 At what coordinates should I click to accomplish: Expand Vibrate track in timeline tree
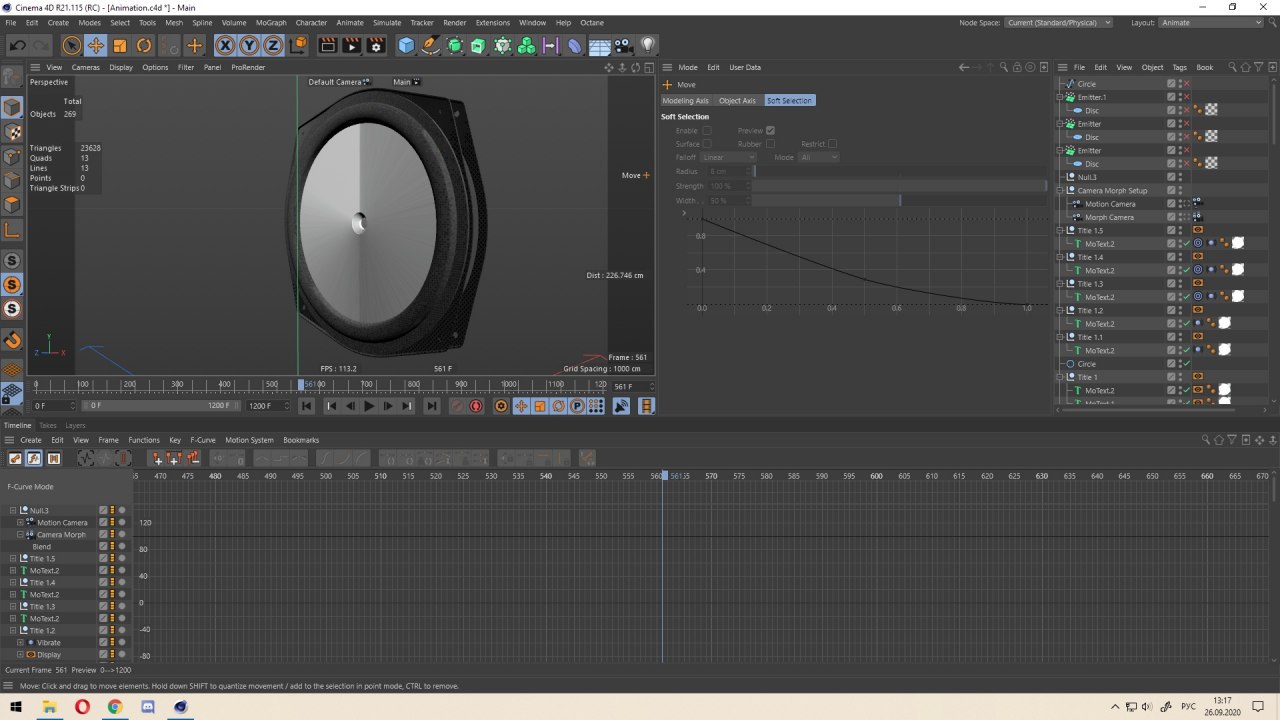click(x=20, y=642)
